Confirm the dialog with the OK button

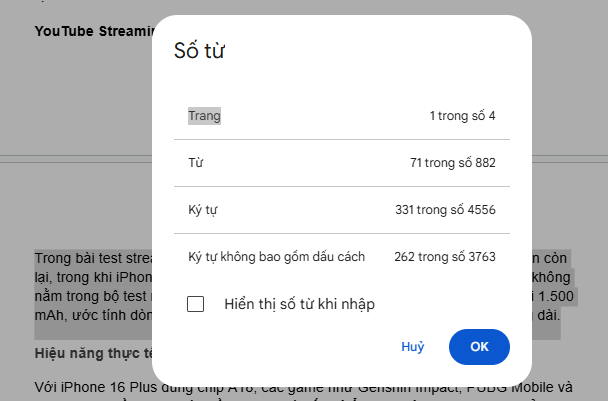(479, 346)
